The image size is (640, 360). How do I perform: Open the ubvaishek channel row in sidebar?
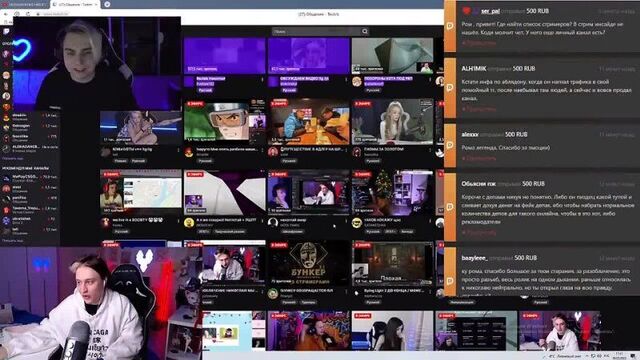31,220
